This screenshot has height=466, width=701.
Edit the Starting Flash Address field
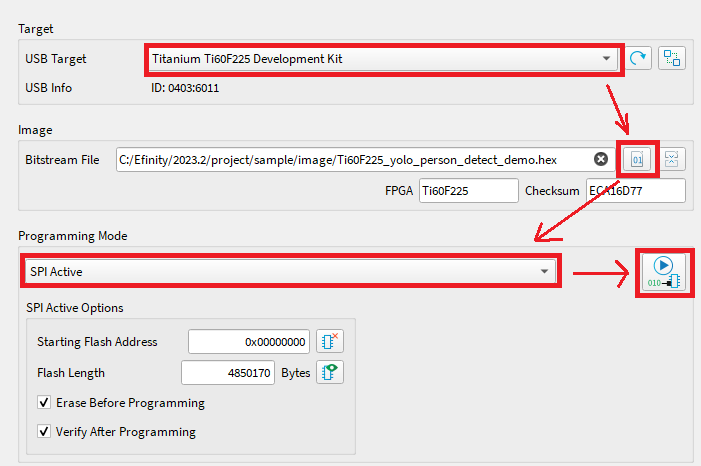point(249,342)
